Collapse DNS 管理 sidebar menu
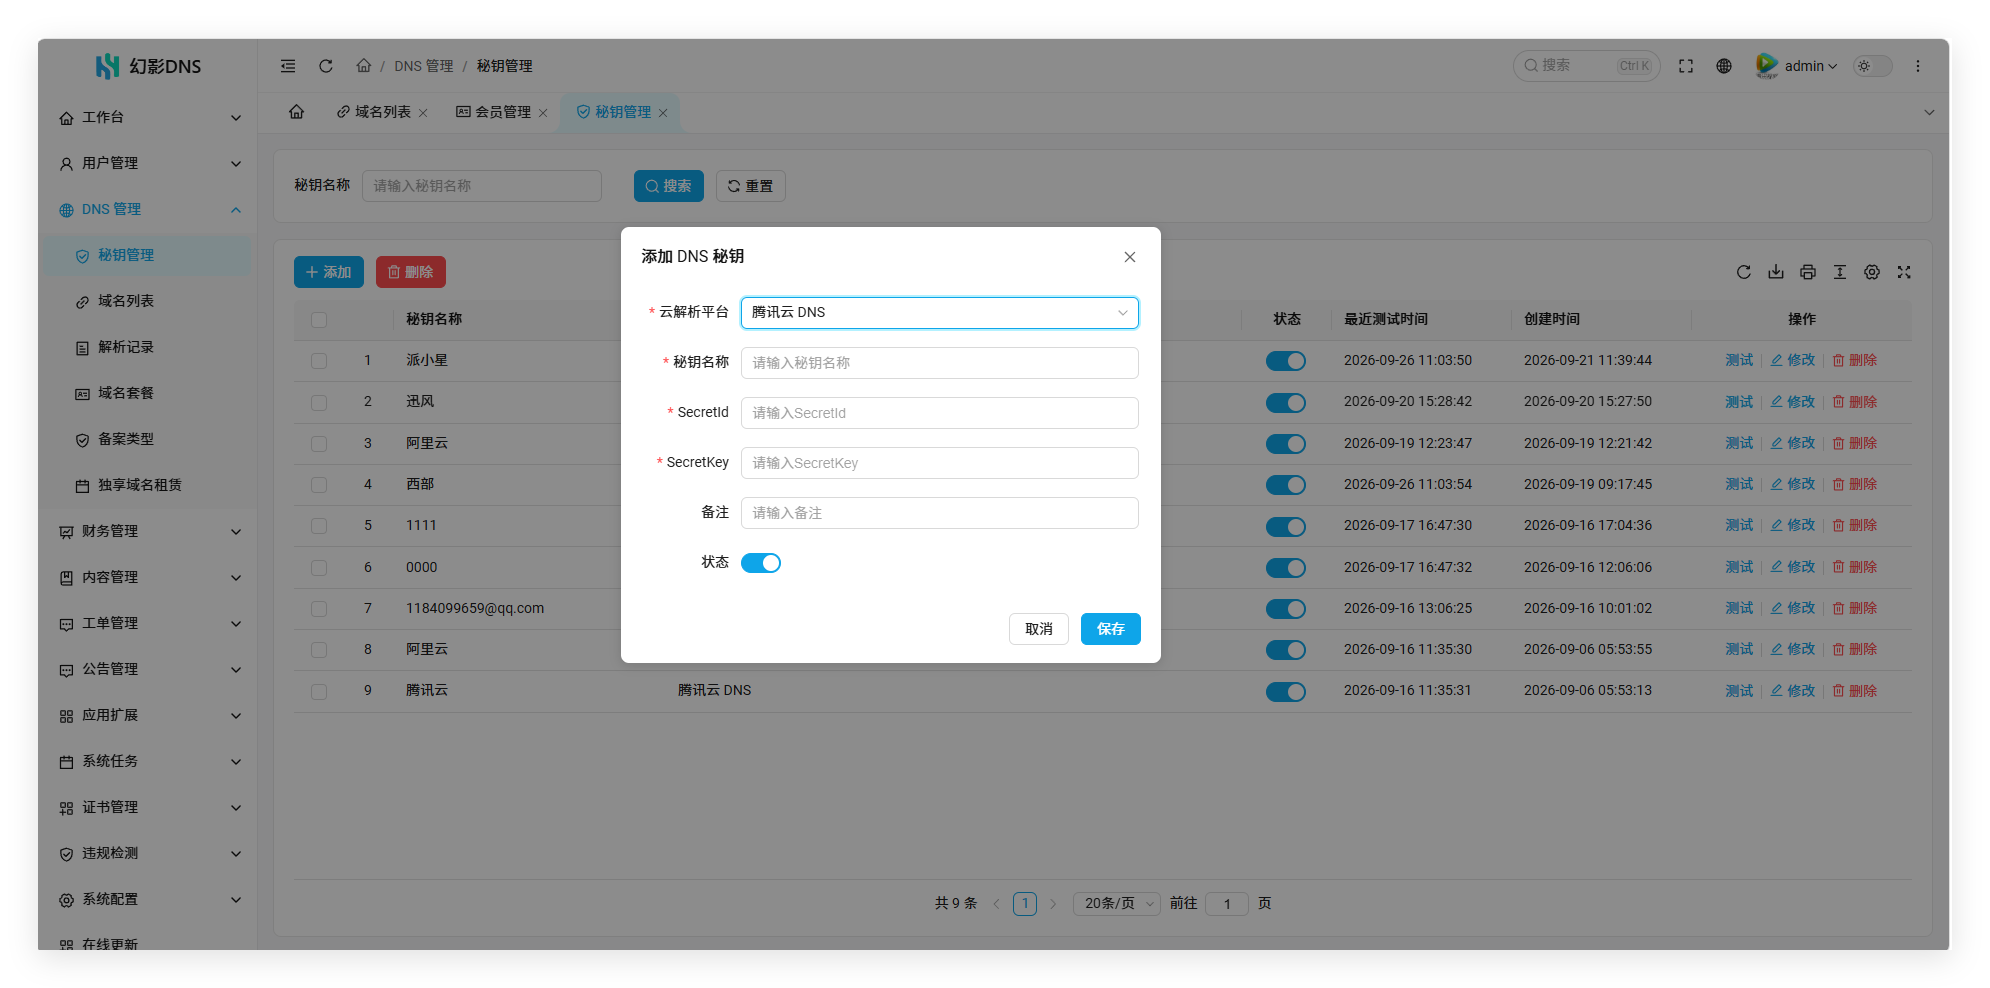The height and width of the screenshot is (988, 1990). click(x=148, y=209)
